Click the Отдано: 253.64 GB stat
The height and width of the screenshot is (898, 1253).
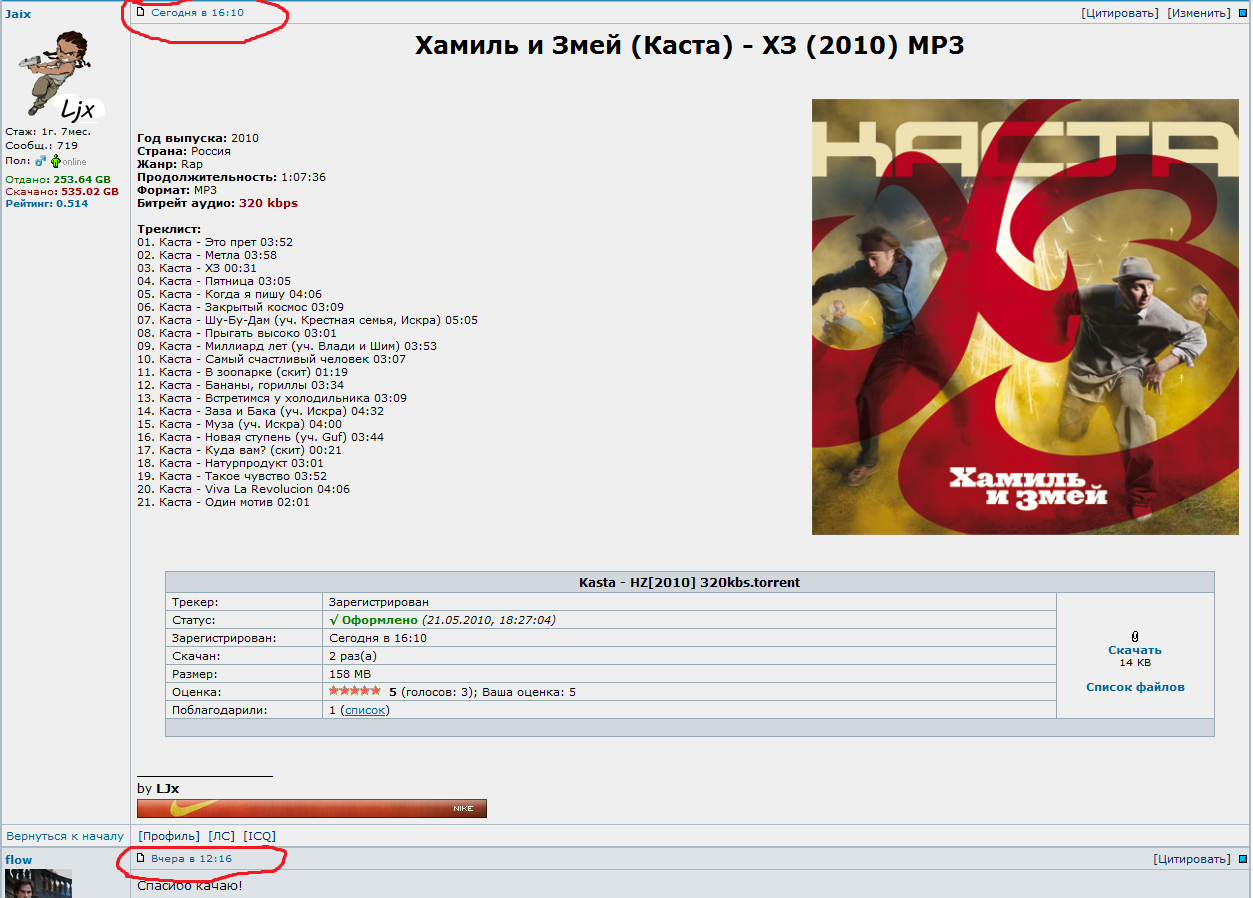tap(58, 179)
